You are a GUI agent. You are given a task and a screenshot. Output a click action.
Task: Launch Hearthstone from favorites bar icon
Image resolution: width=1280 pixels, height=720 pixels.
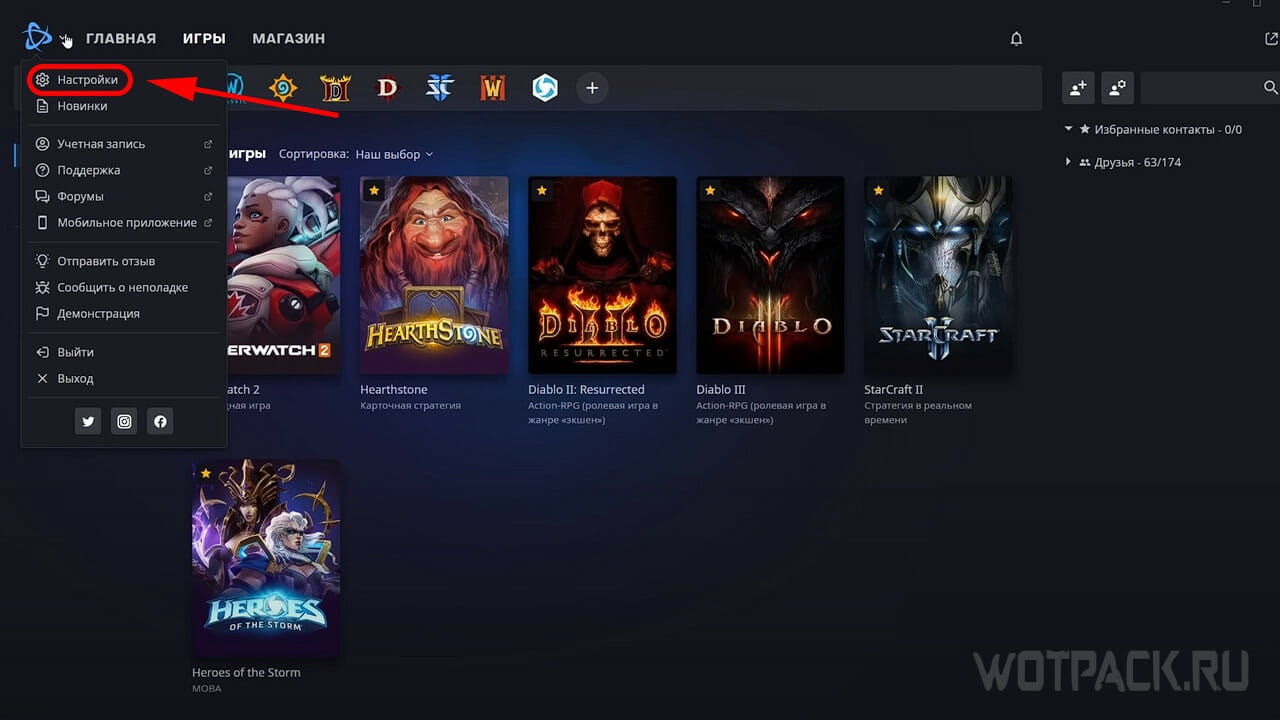pos(283,88)
